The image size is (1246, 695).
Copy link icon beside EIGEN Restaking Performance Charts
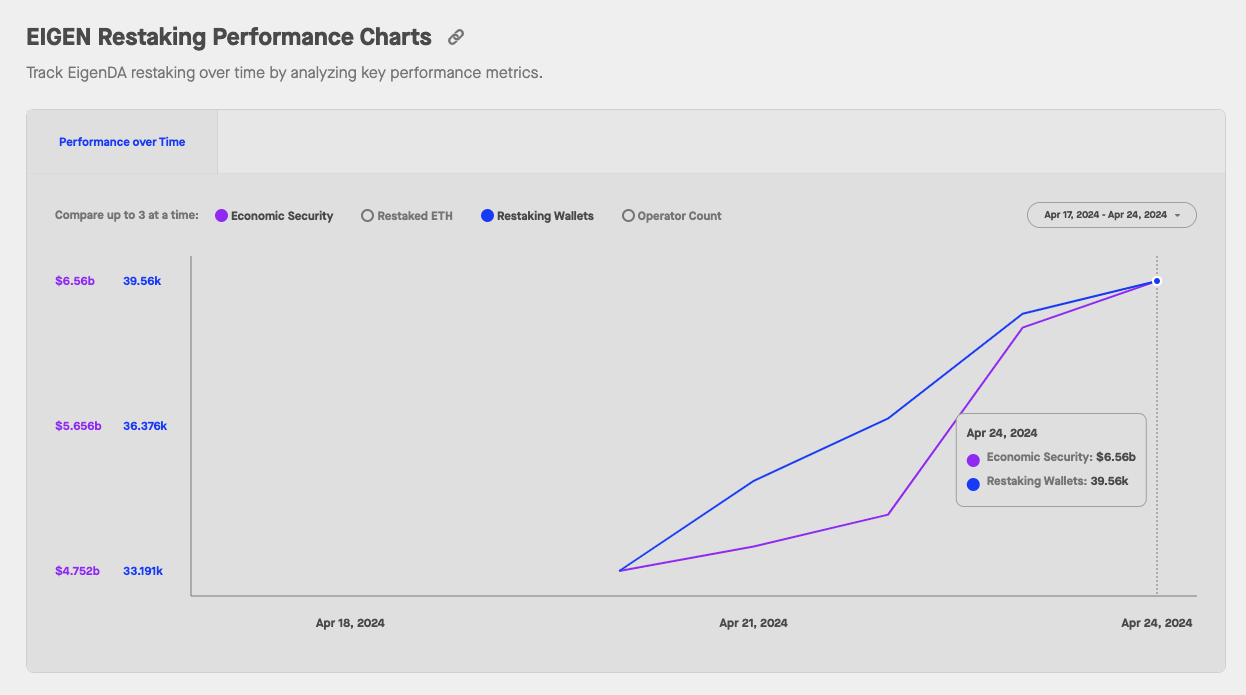tap(456, 37)
